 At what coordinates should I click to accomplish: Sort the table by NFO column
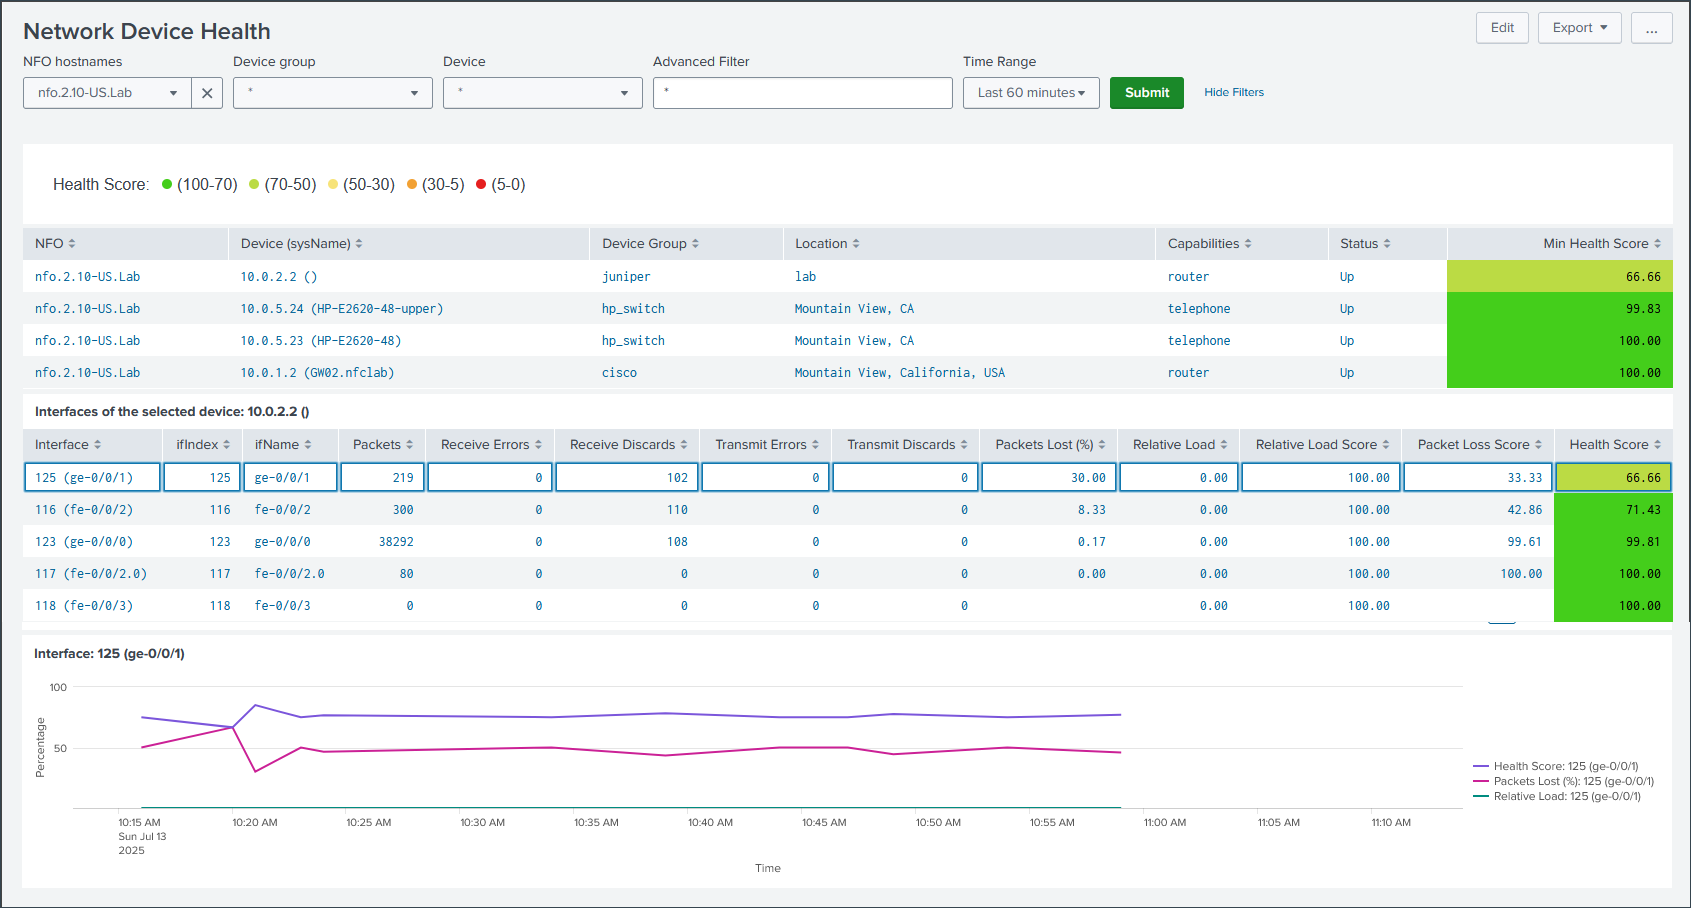pyautogui.click(x=55, y=244)
